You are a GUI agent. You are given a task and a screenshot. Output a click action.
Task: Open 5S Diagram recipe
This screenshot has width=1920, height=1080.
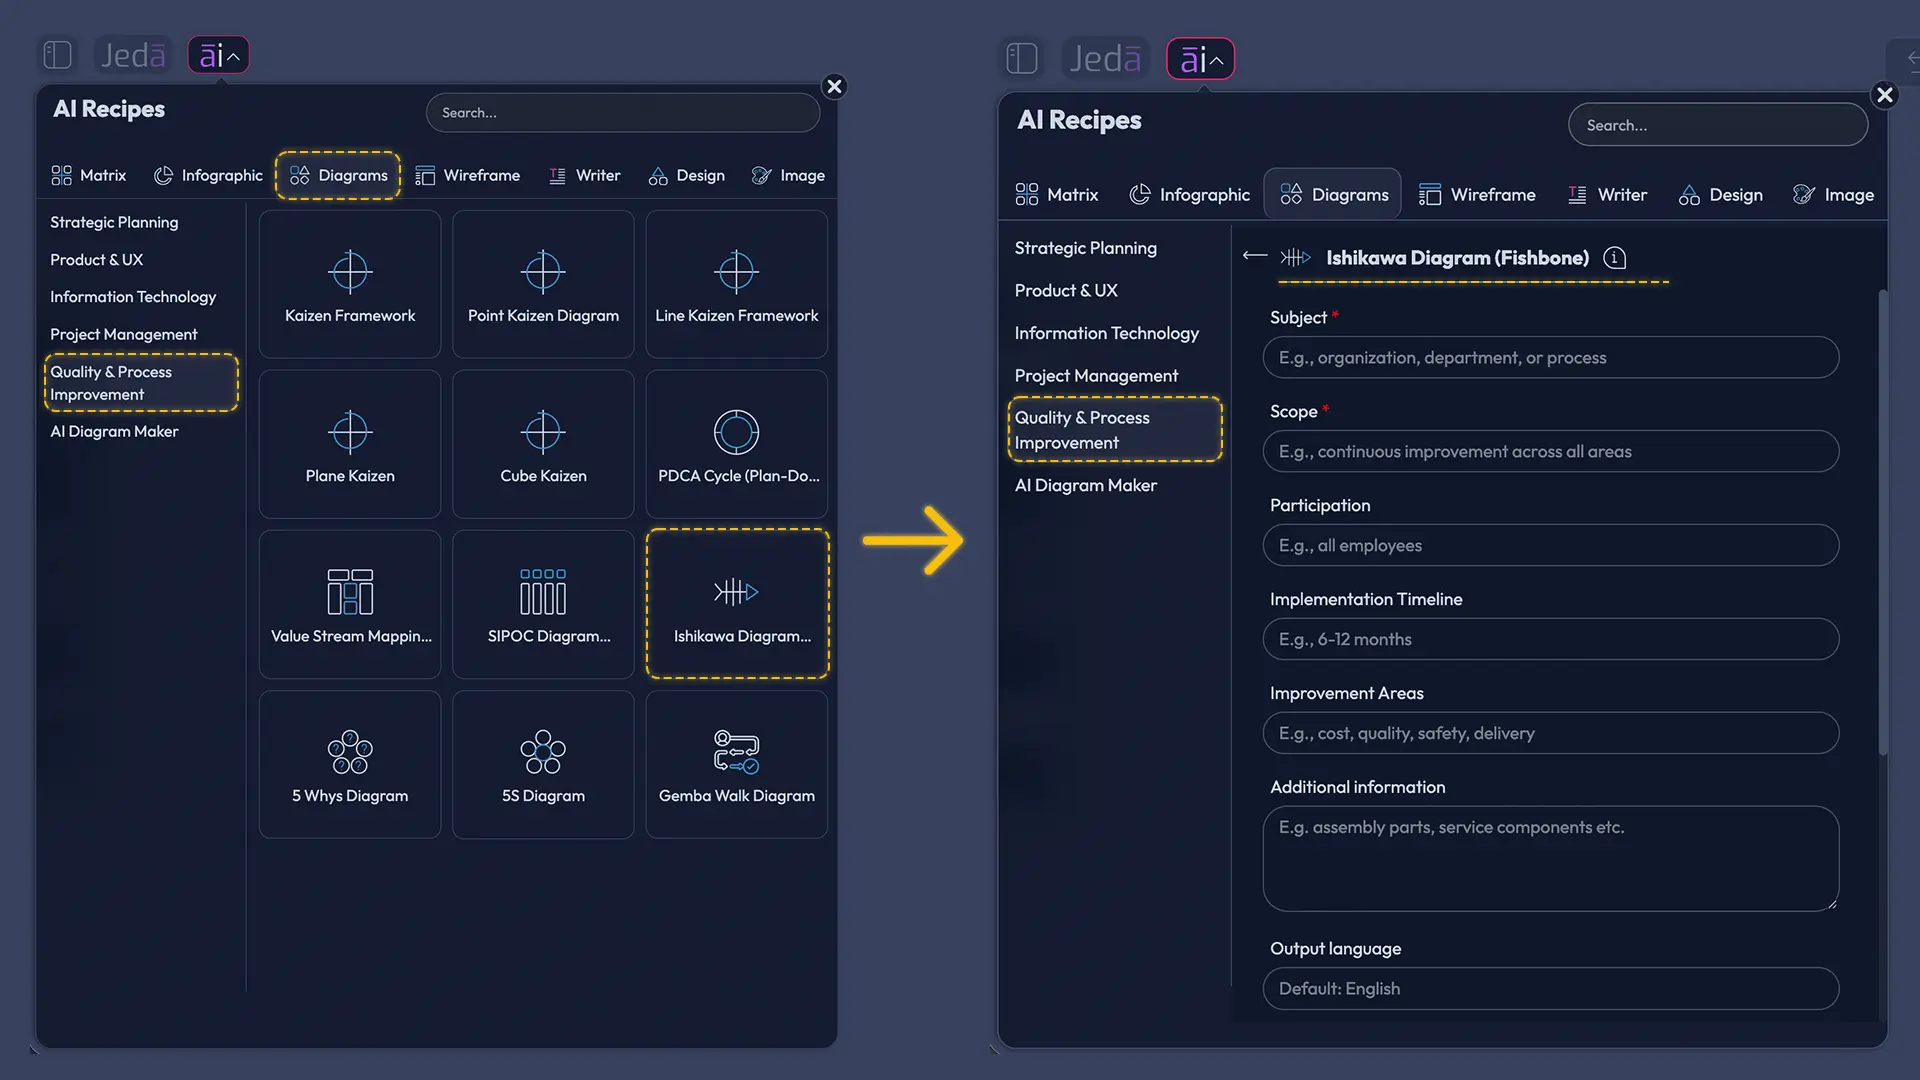[x=543, y=764]
